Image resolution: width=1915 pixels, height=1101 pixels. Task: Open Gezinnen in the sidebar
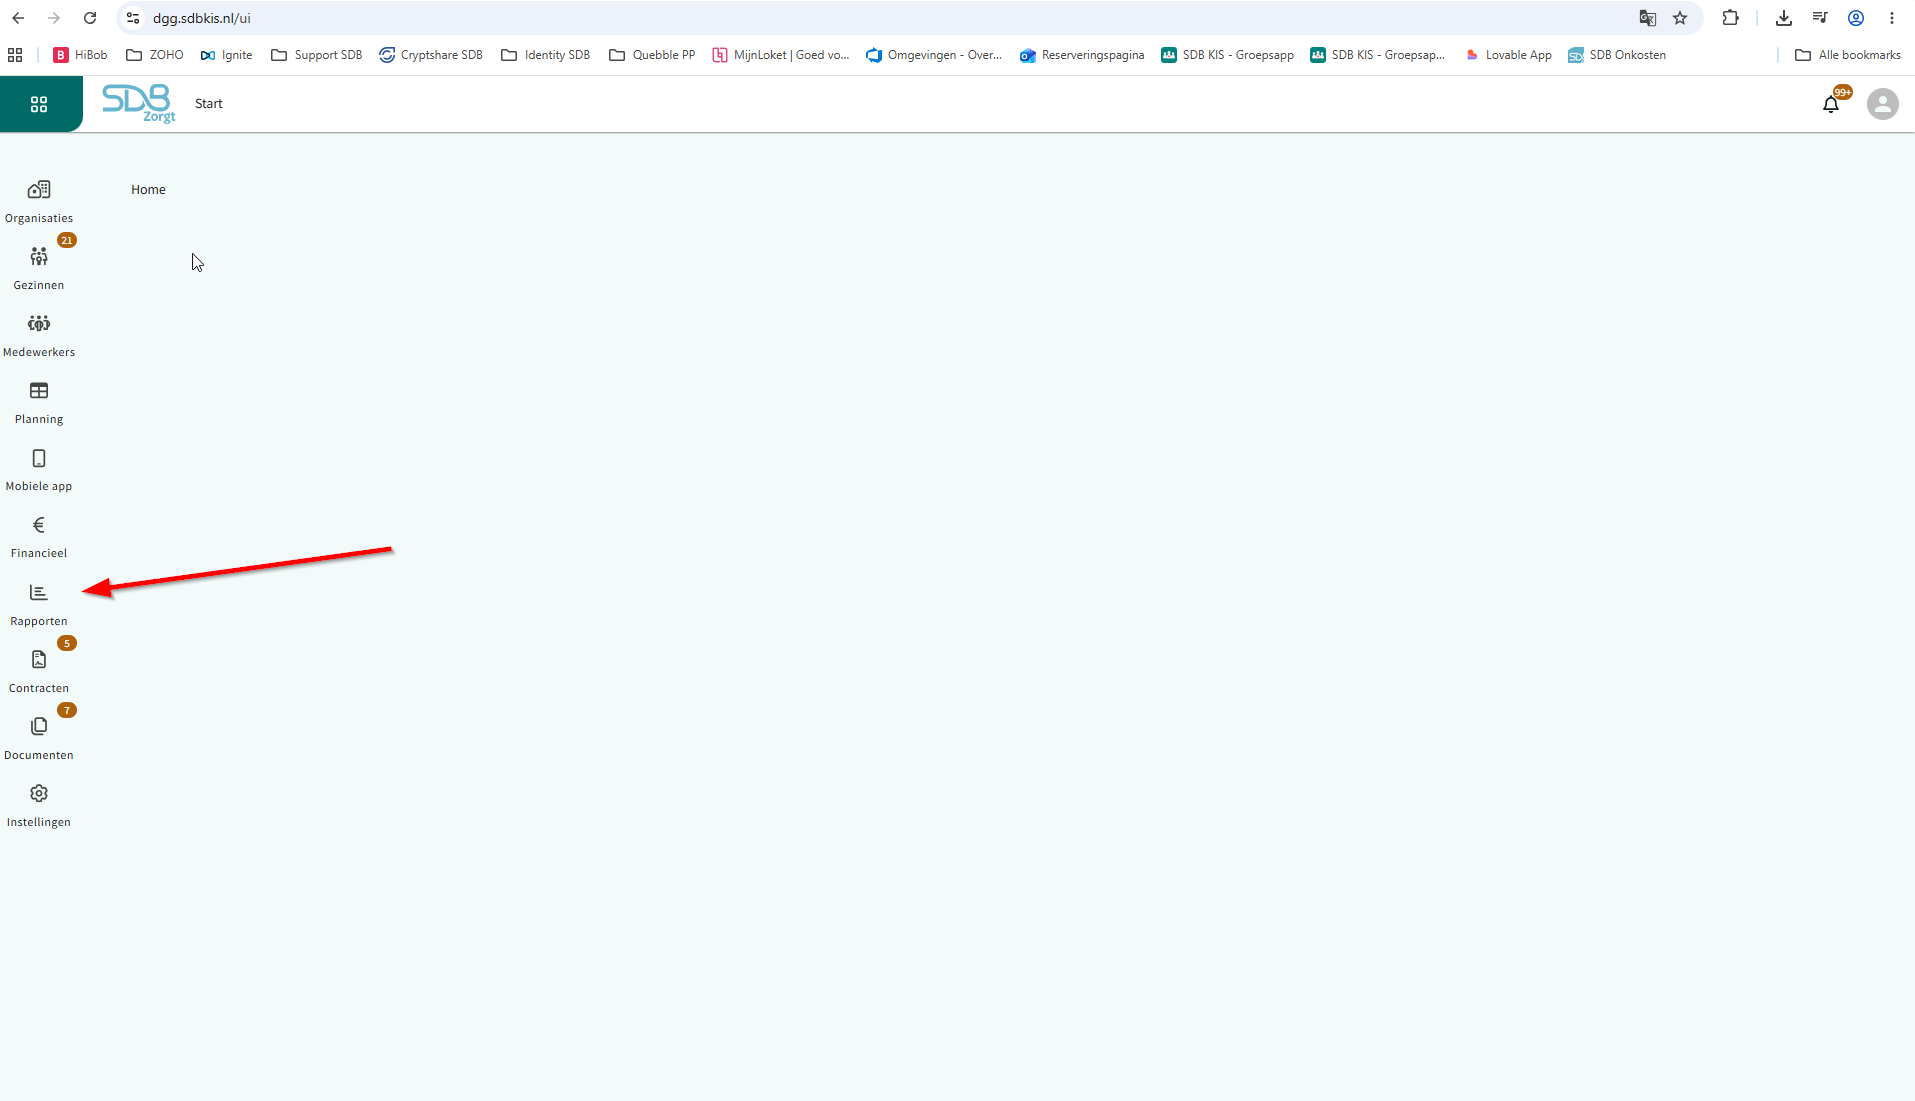39,268
